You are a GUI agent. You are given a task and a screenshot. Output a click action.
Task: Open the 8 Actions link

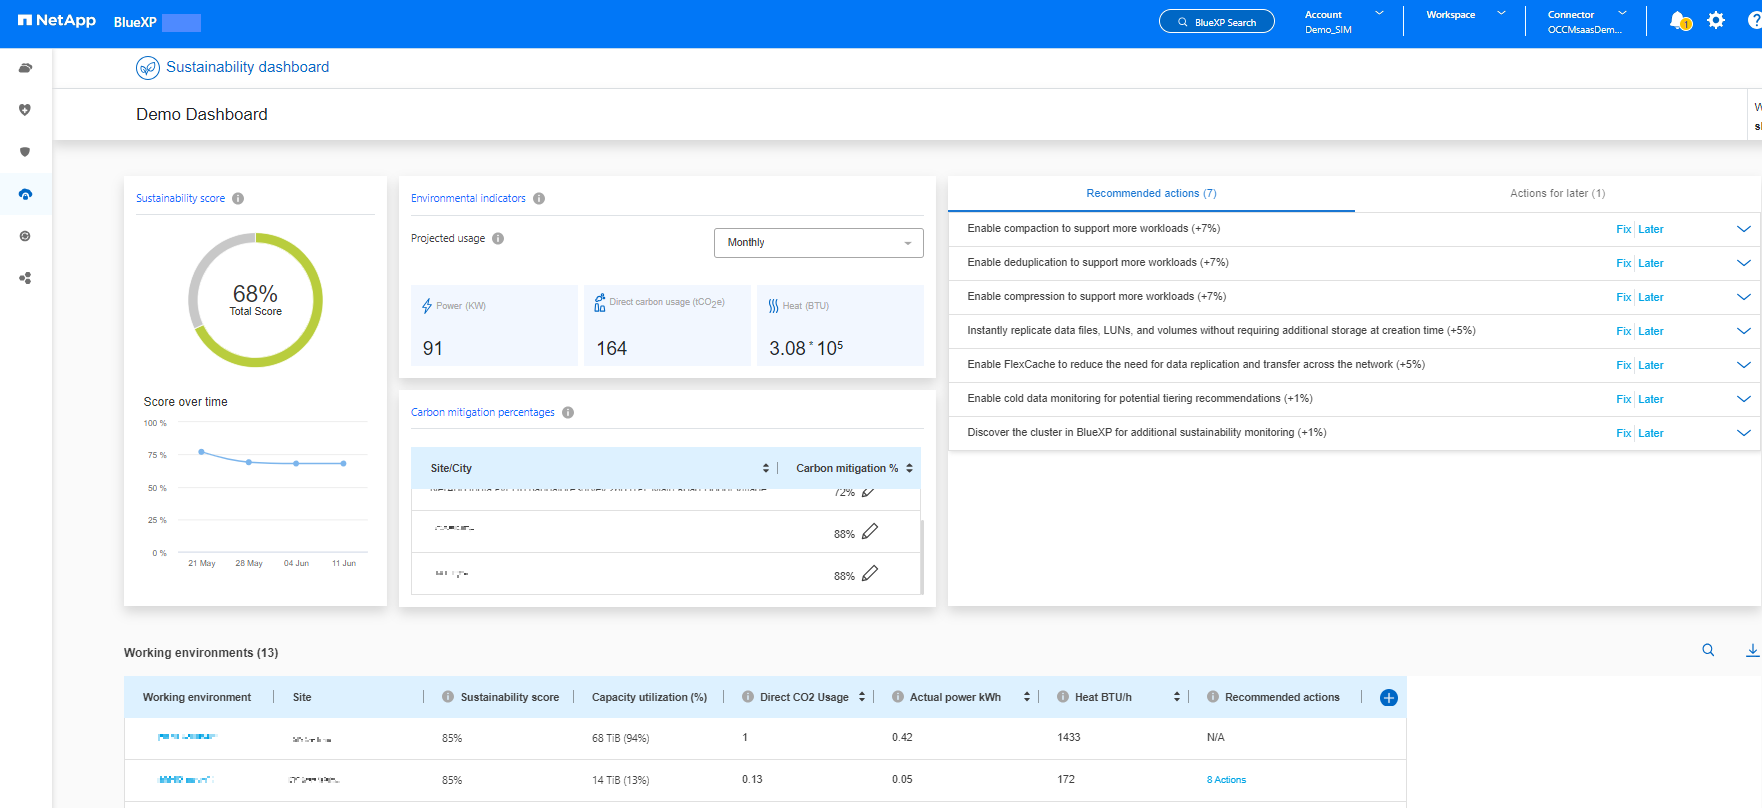click(x=1226, y=780)
